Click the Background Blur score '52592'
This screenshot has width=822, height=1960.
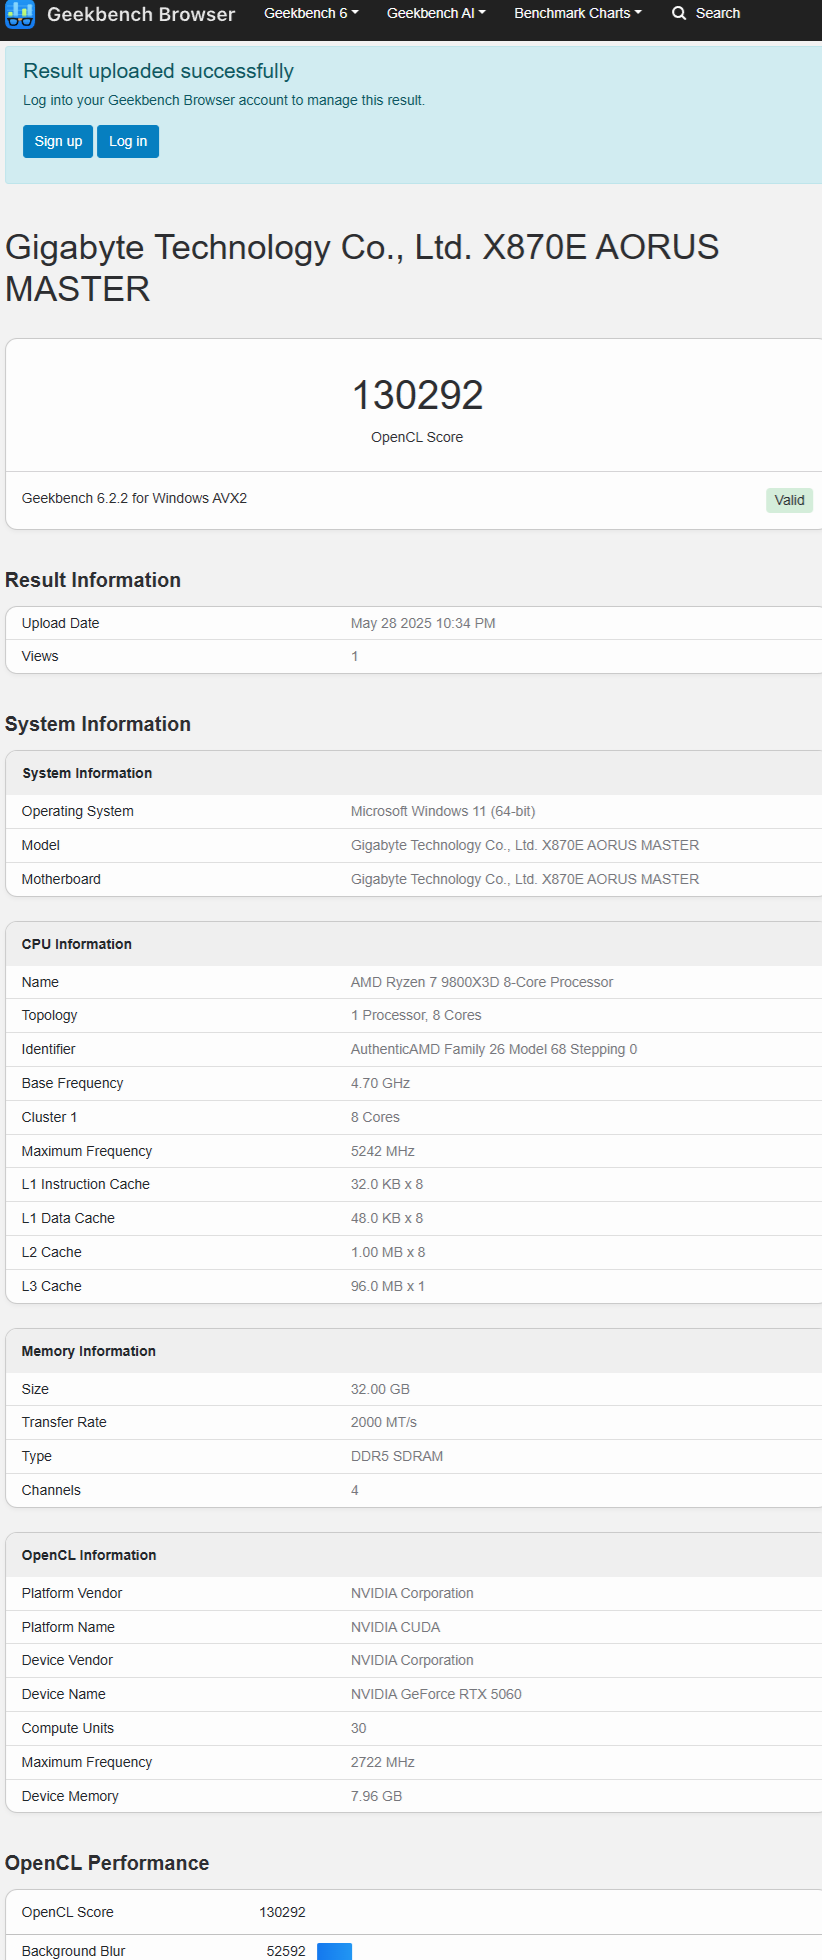click(286, 1951)
